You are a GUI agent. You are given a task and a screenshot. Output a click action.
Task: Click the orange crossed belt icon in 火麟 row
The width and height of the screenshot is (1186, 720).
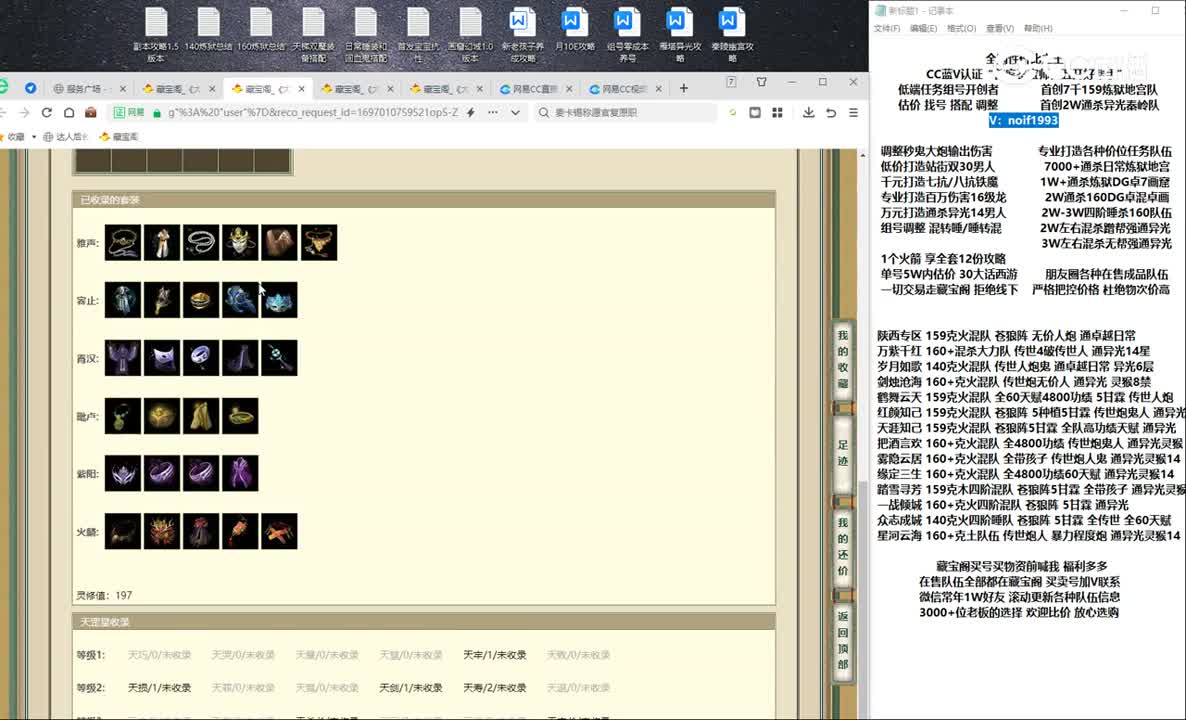[279, 532]
